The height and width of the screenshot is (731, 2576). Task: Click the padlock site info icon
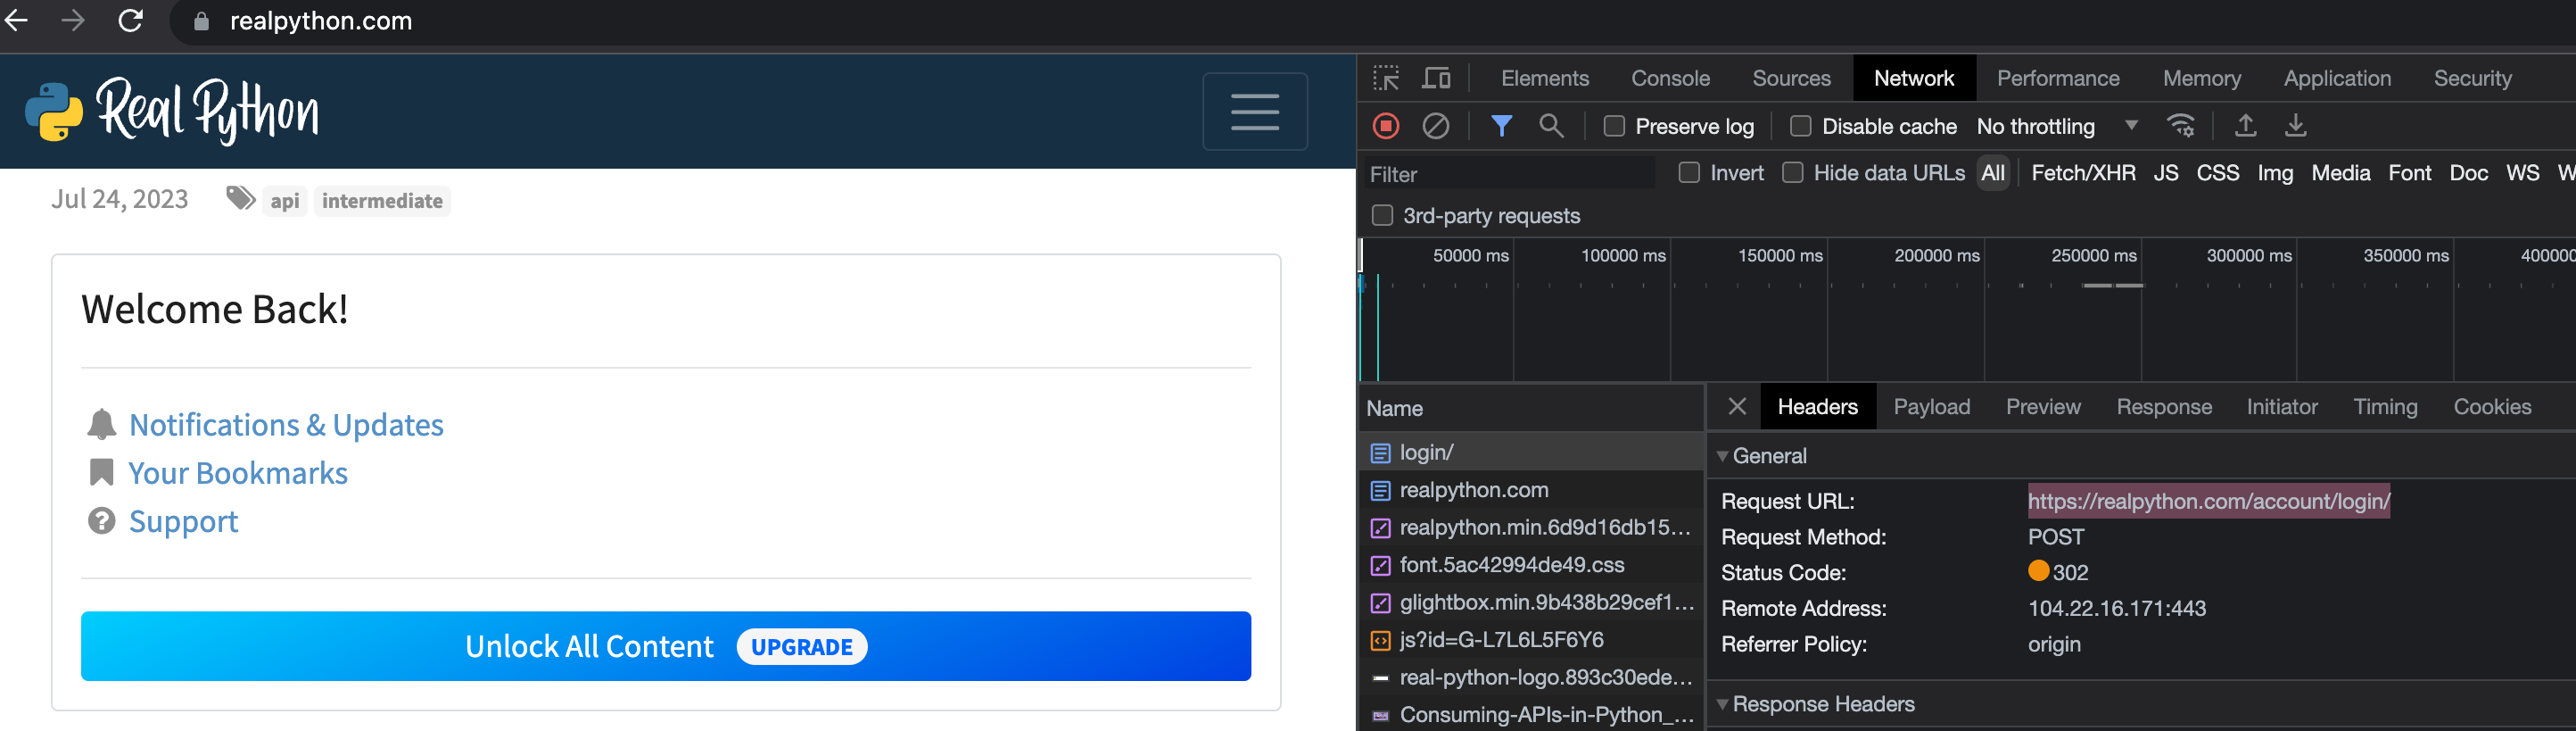(201, 21)
